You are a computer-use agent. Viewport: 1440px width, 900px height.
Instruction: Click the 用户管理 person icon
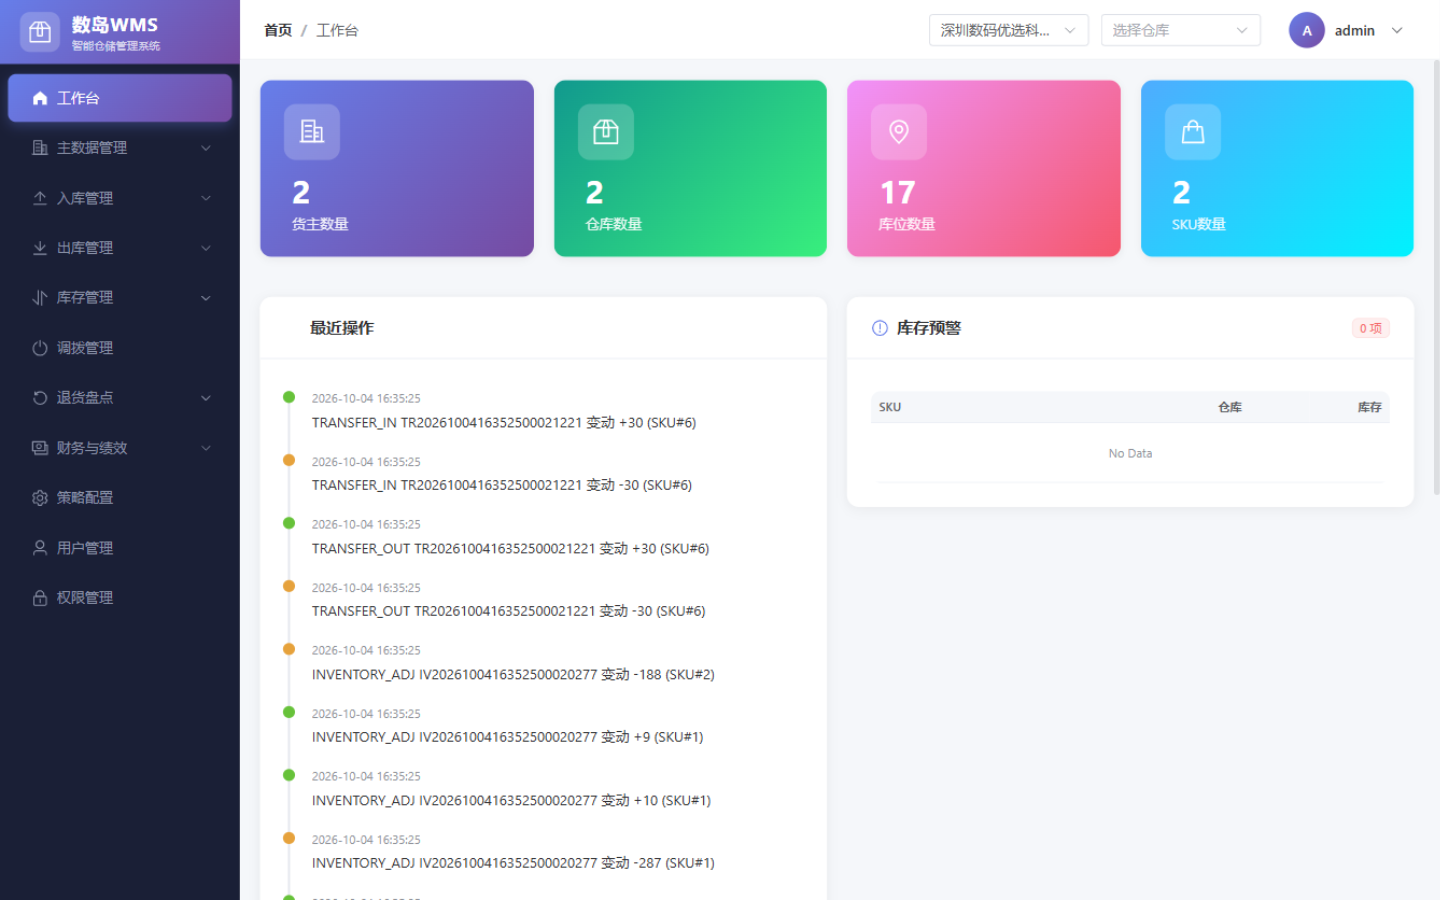40,548
